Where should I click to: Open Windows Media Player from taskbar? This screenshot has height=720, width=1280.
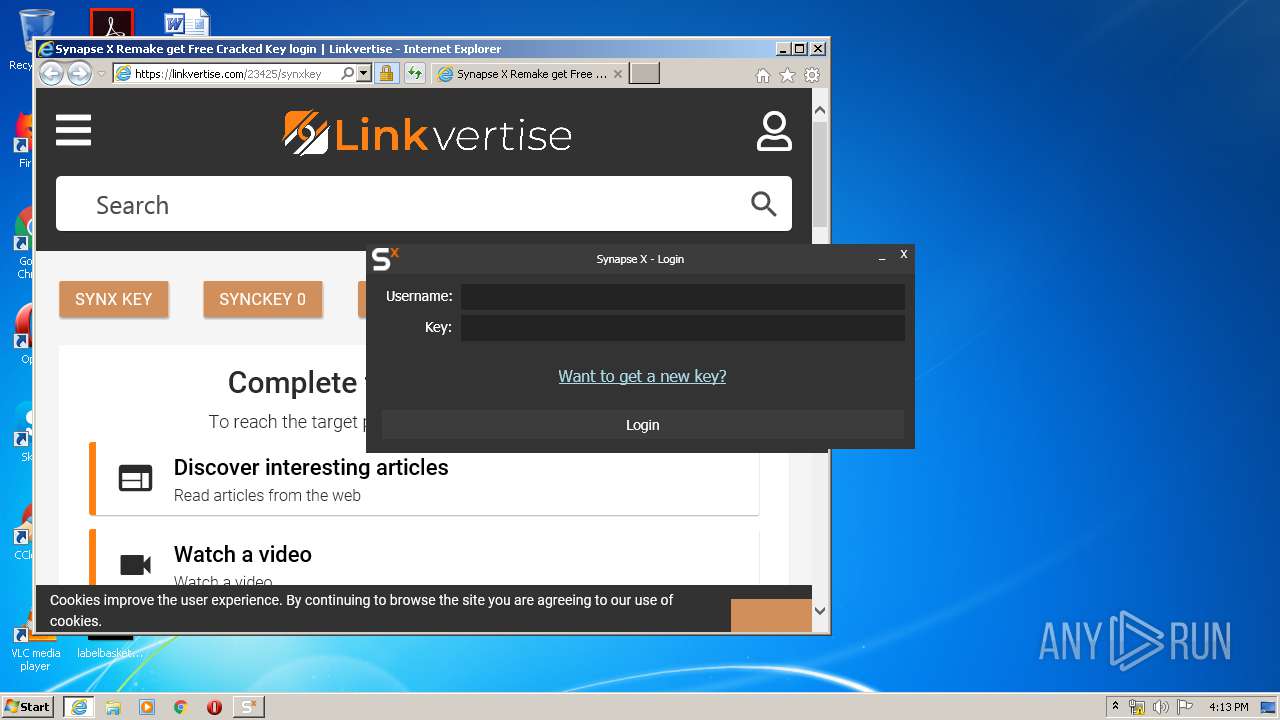[147, 707]
